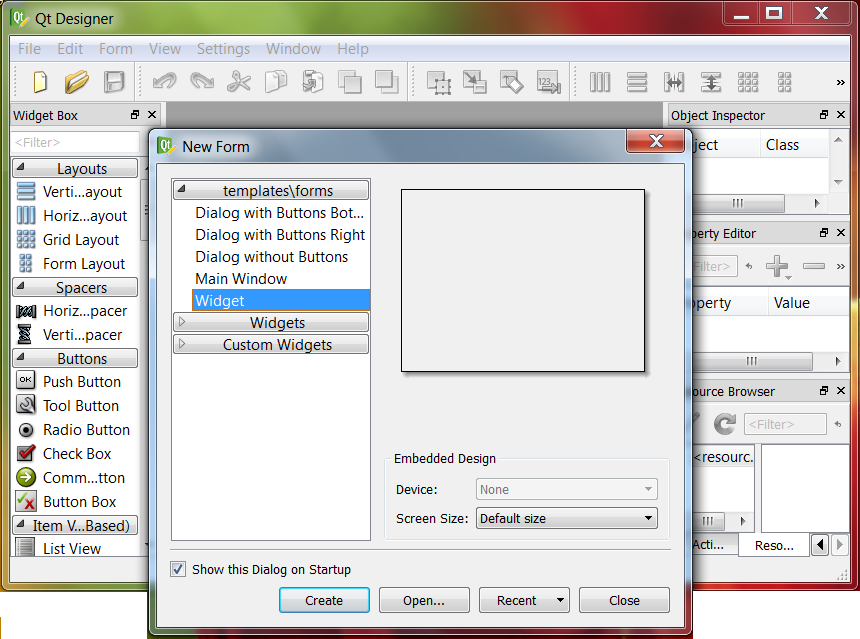Click the New form toolbar icon
This screenshot has width=860, height=639.
[x=40, y=82]
